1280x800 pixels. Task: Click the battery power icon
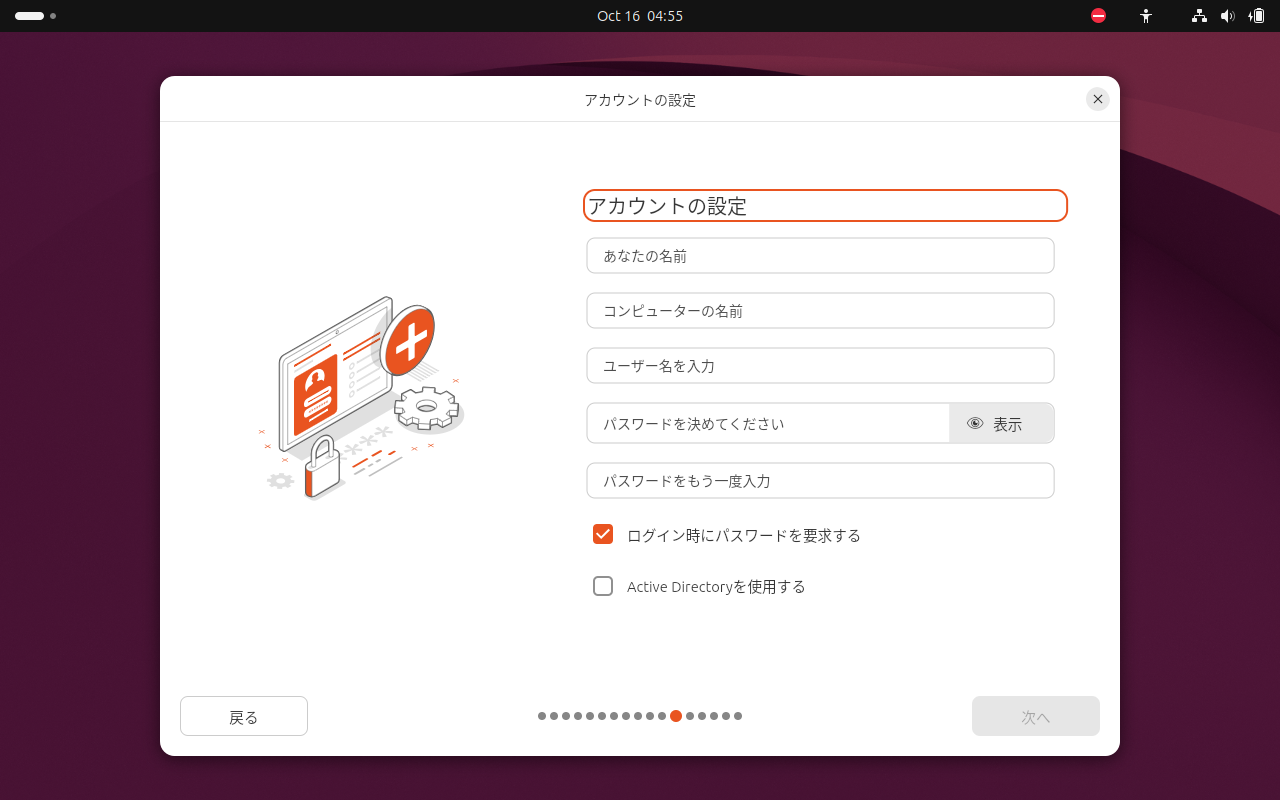tap(1257, 16)
